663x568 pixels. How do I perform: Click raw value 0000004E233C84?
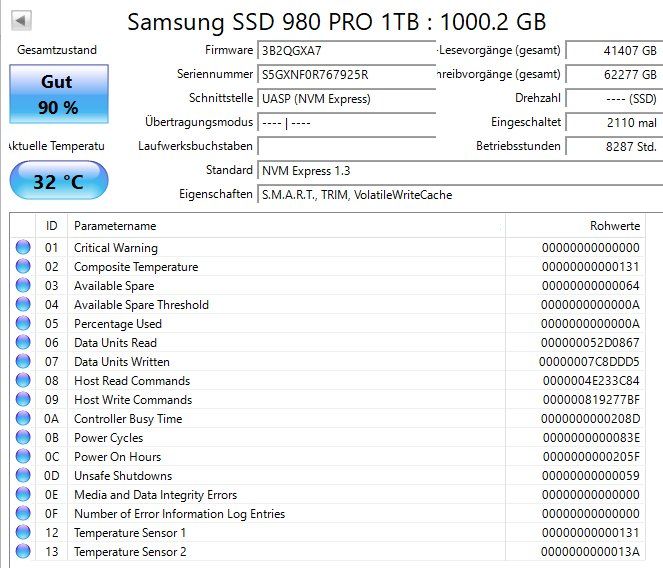[591, 381]
